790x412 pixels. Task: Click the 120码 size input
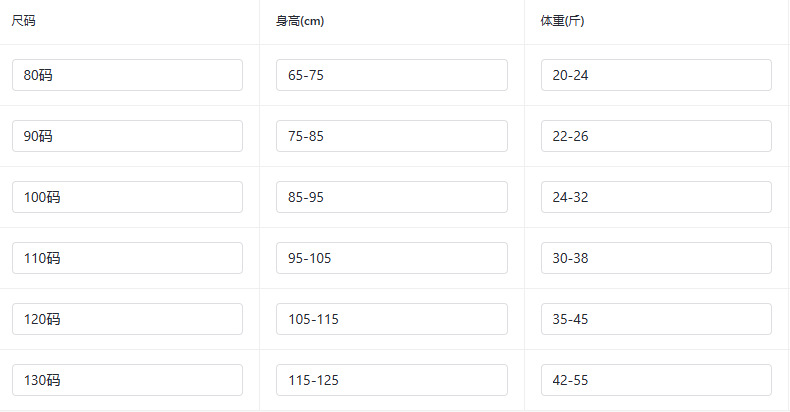click(127, 319)
